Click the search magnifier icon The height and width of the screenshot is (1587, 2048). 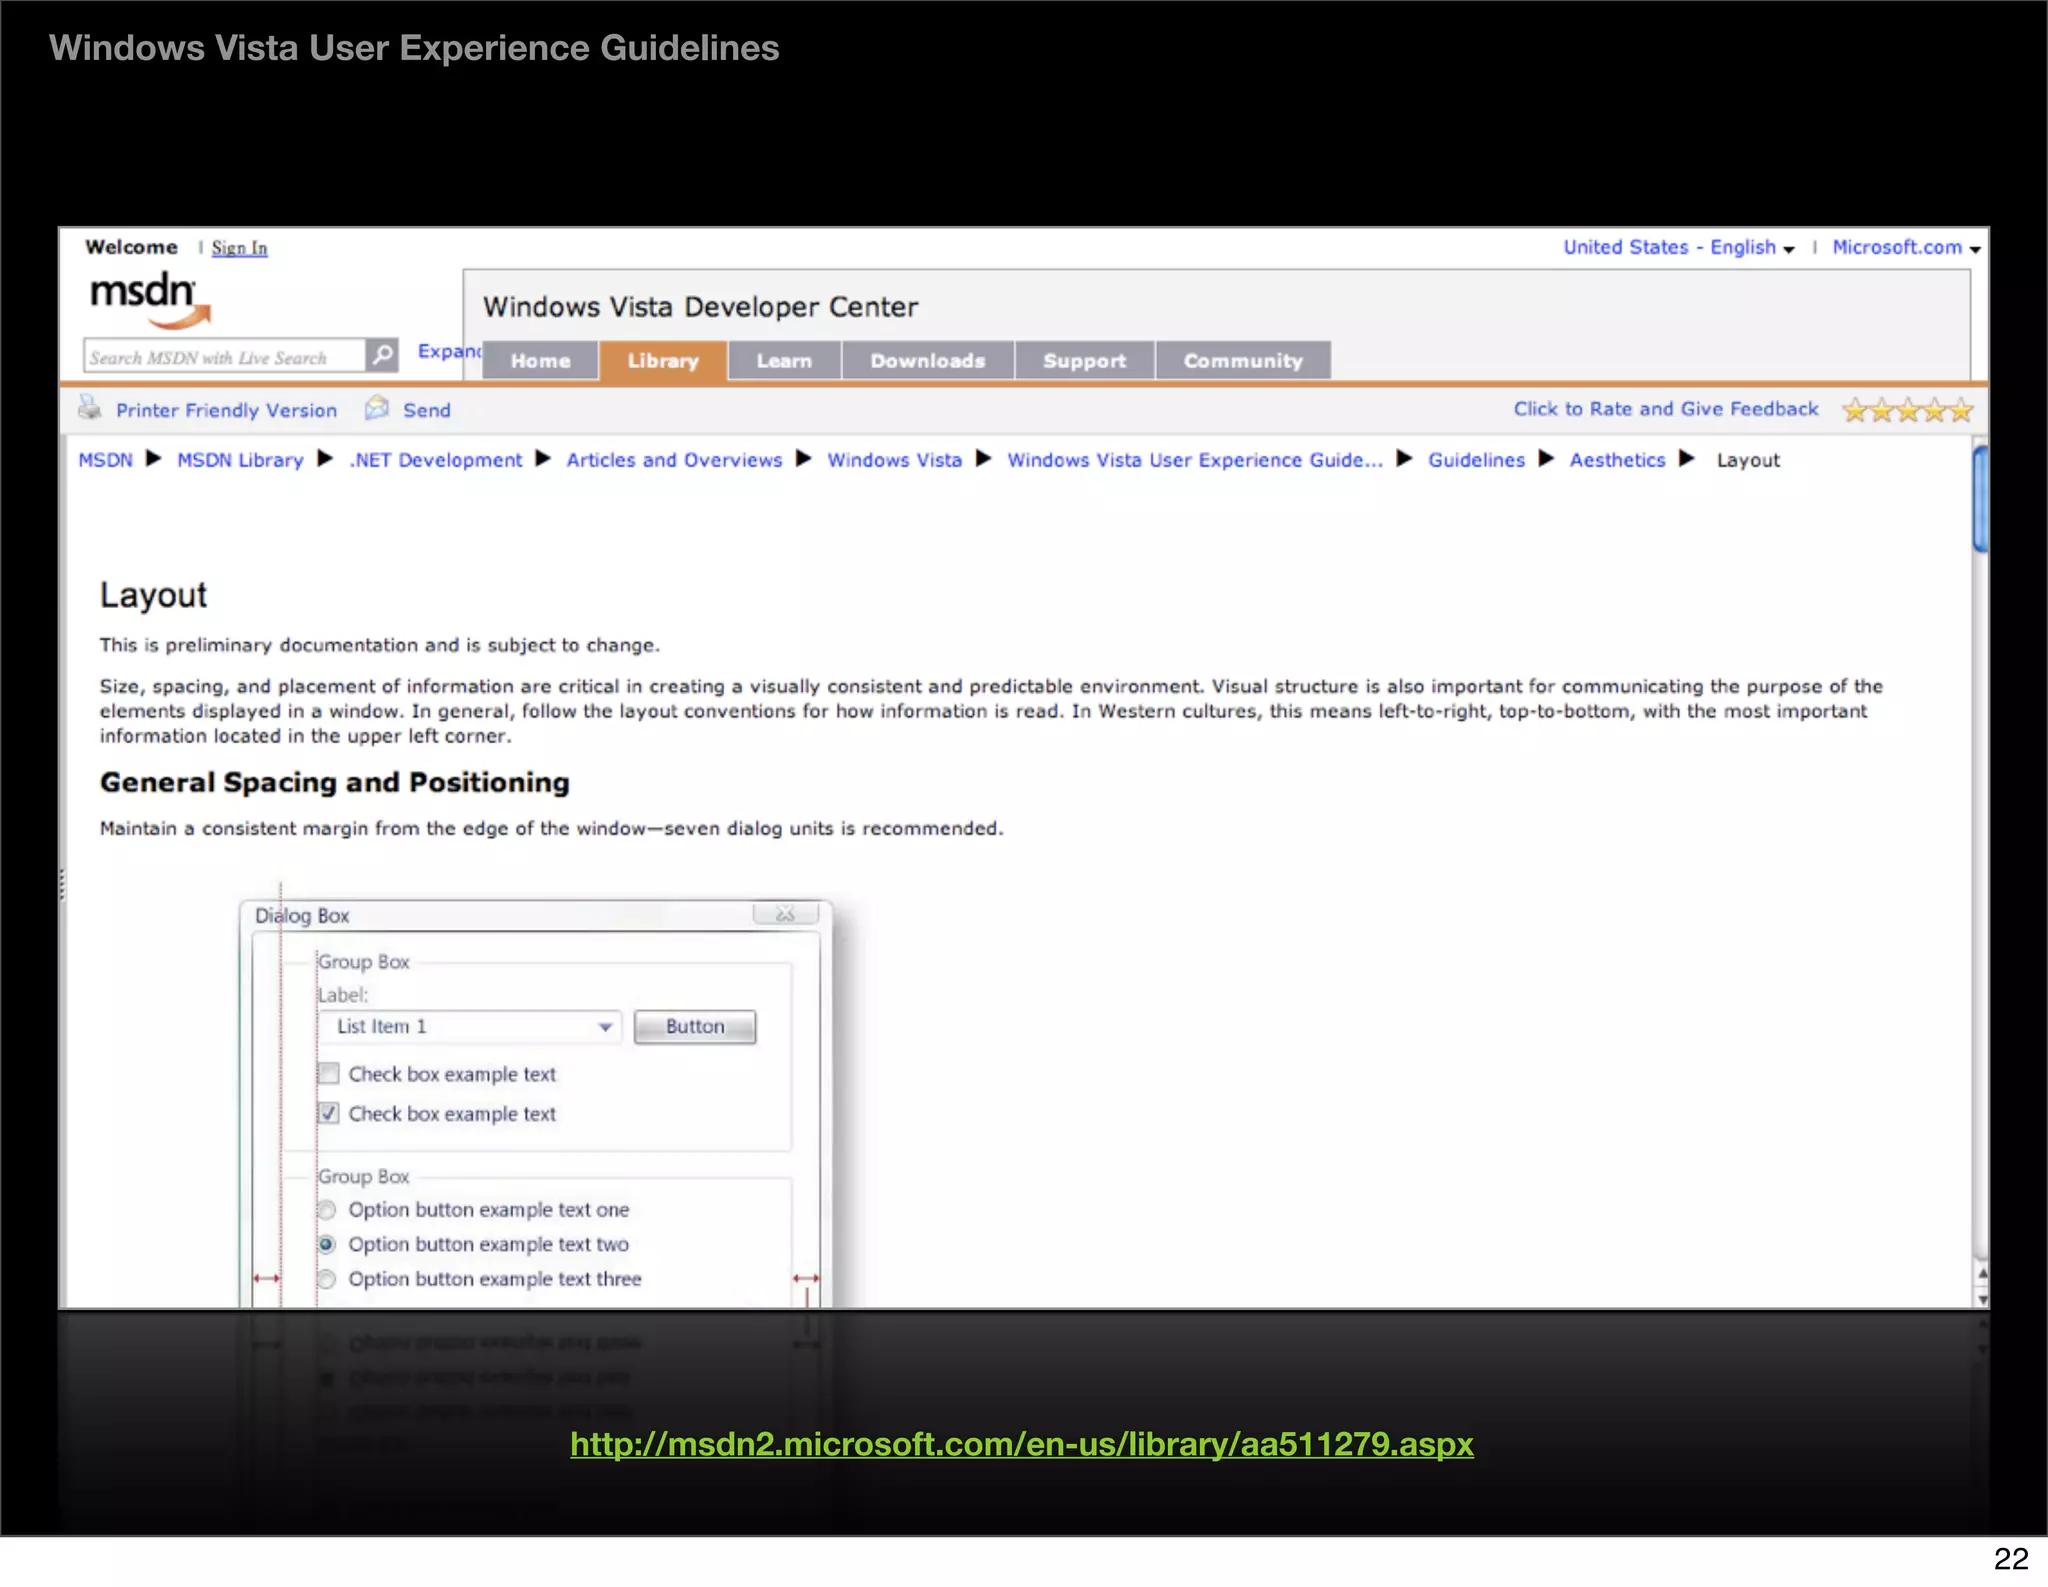pyautogui.click(x=381, y=355)
